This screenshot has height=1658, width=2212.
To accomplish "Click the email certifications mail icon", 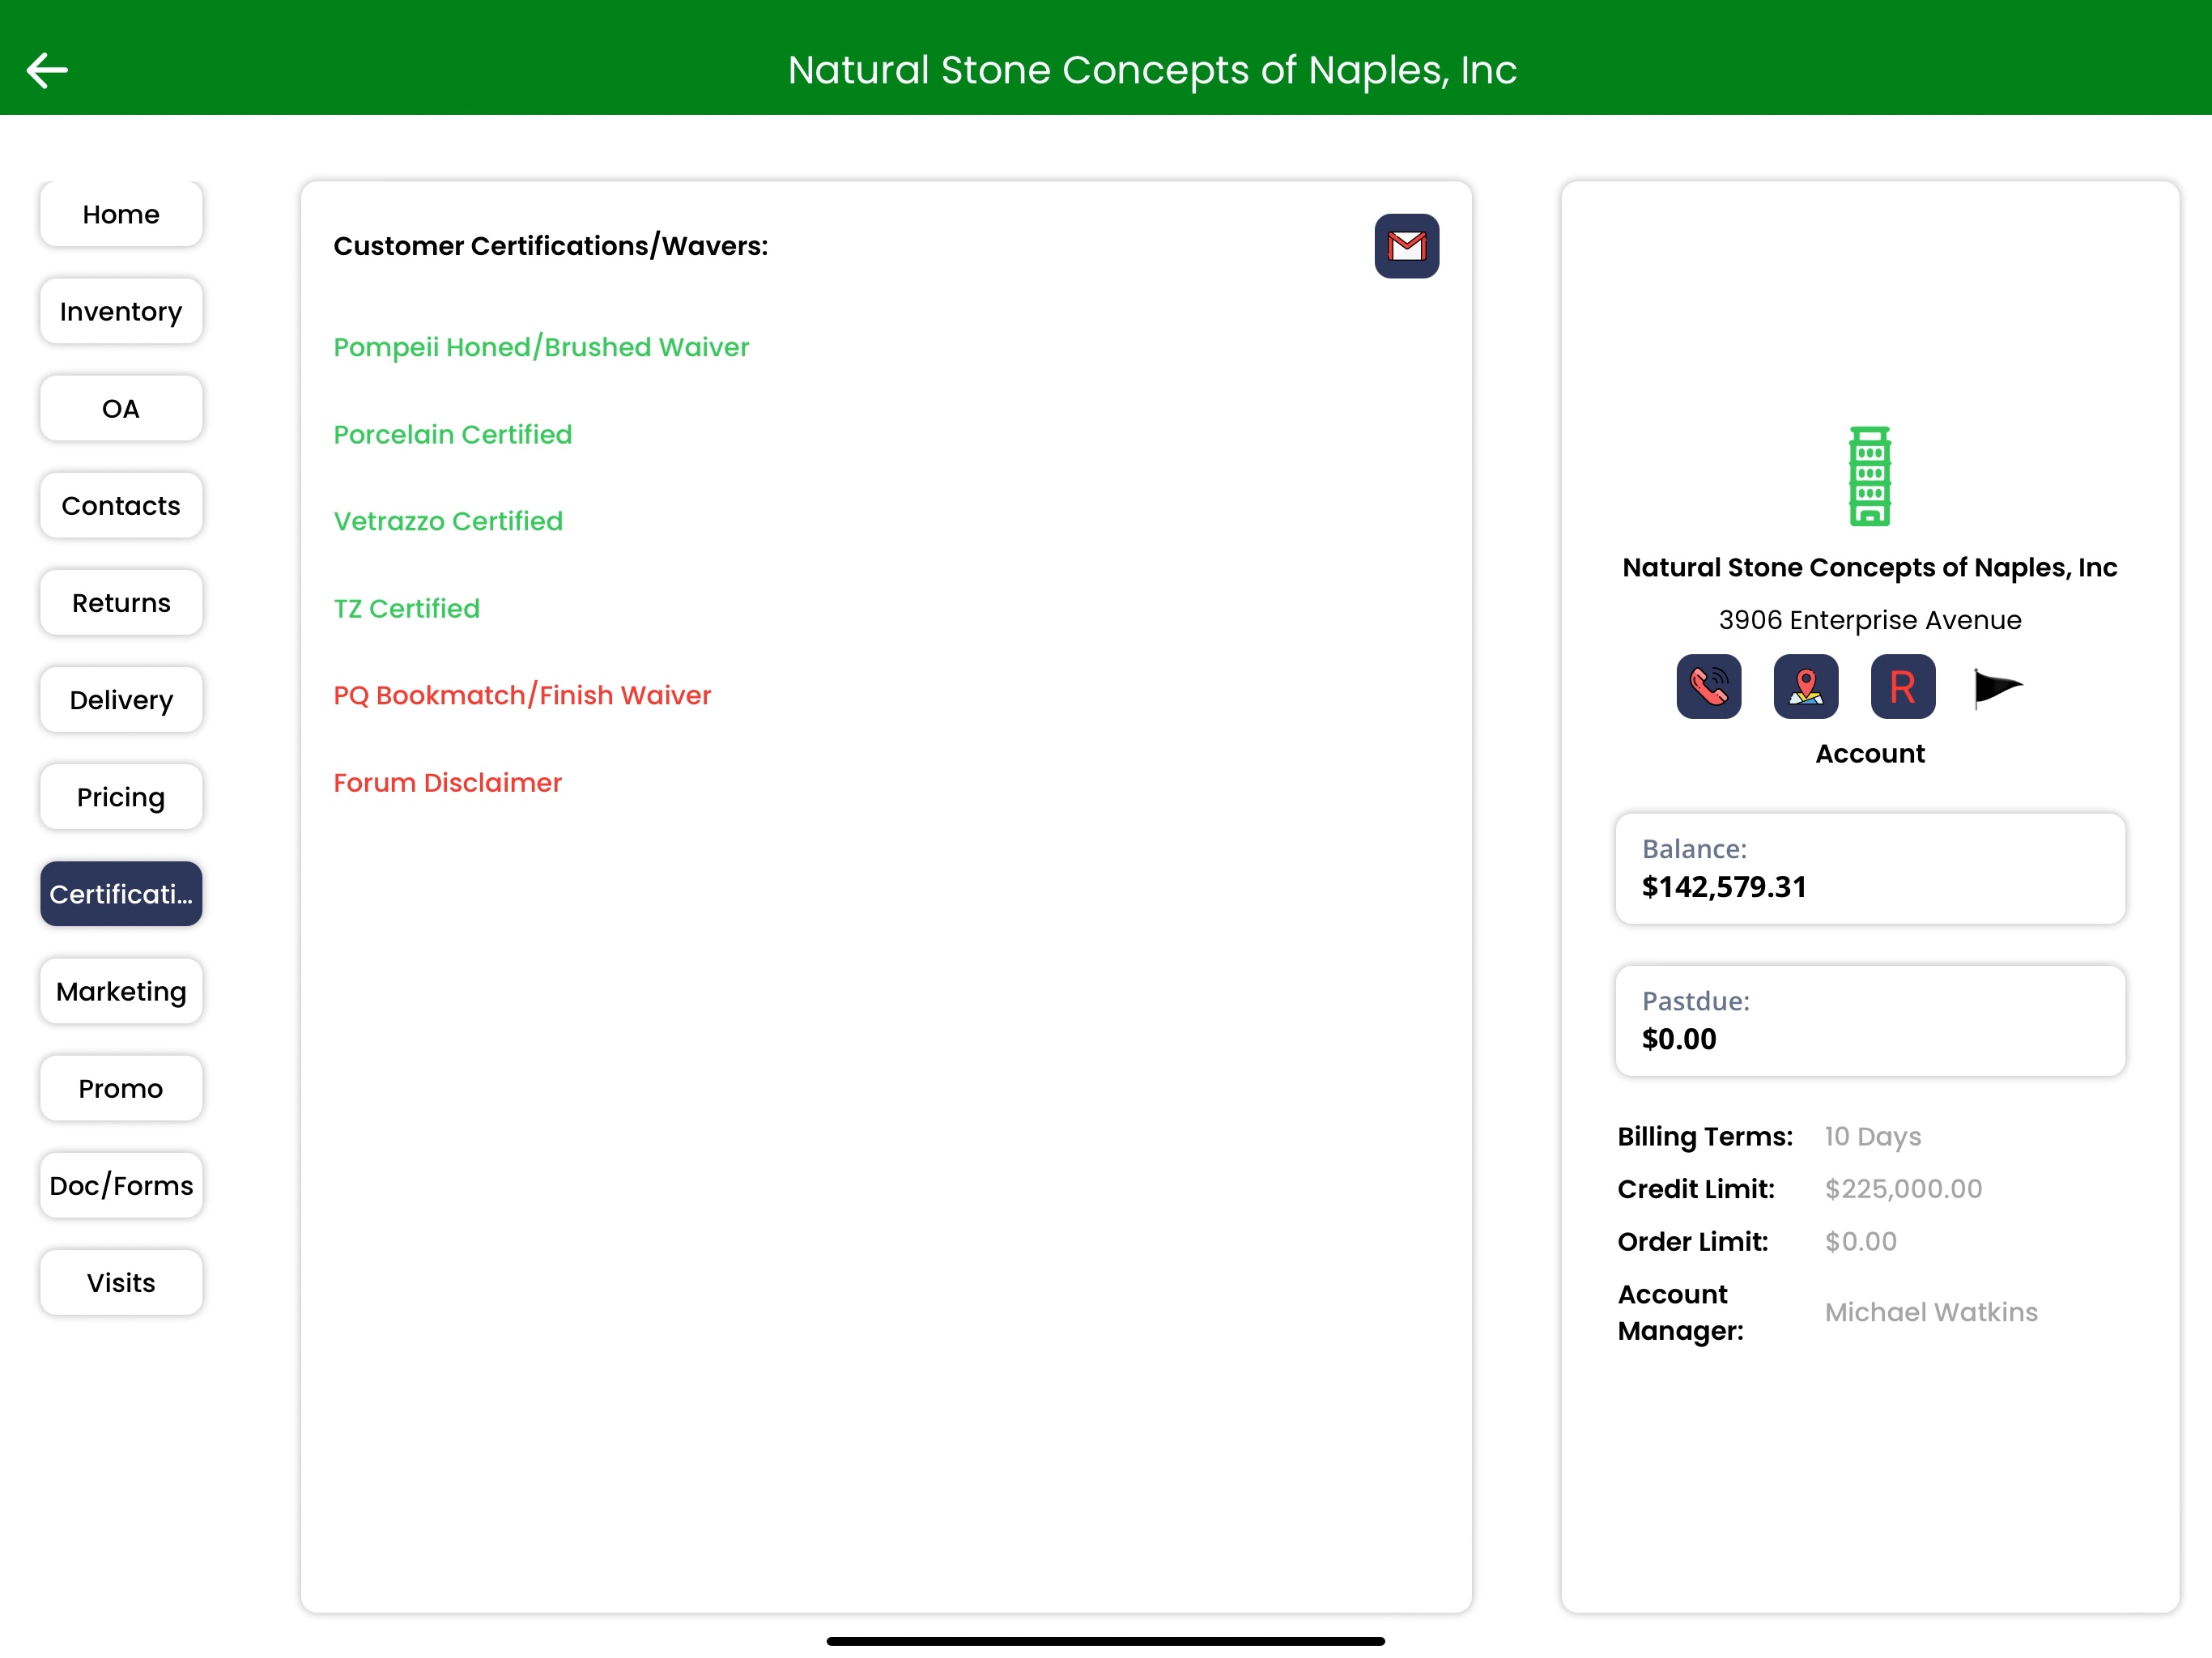I will coord(1405,246).
